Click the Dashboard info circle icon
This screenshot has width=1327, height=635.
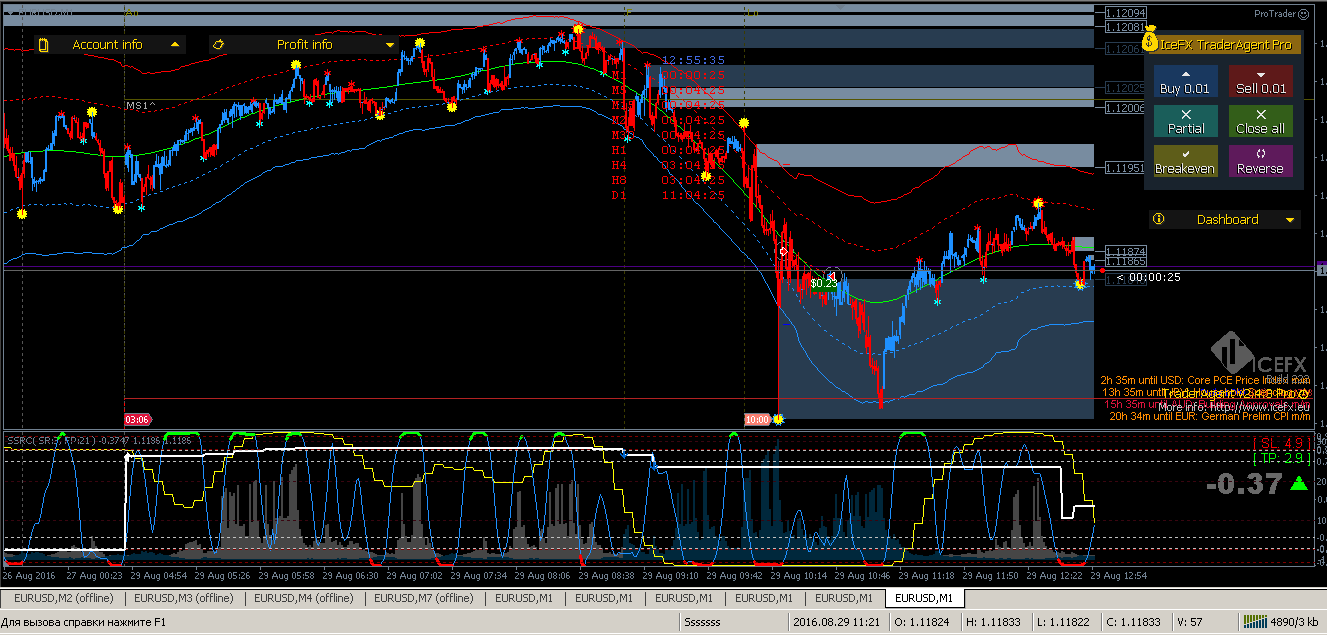[1158, 219]
